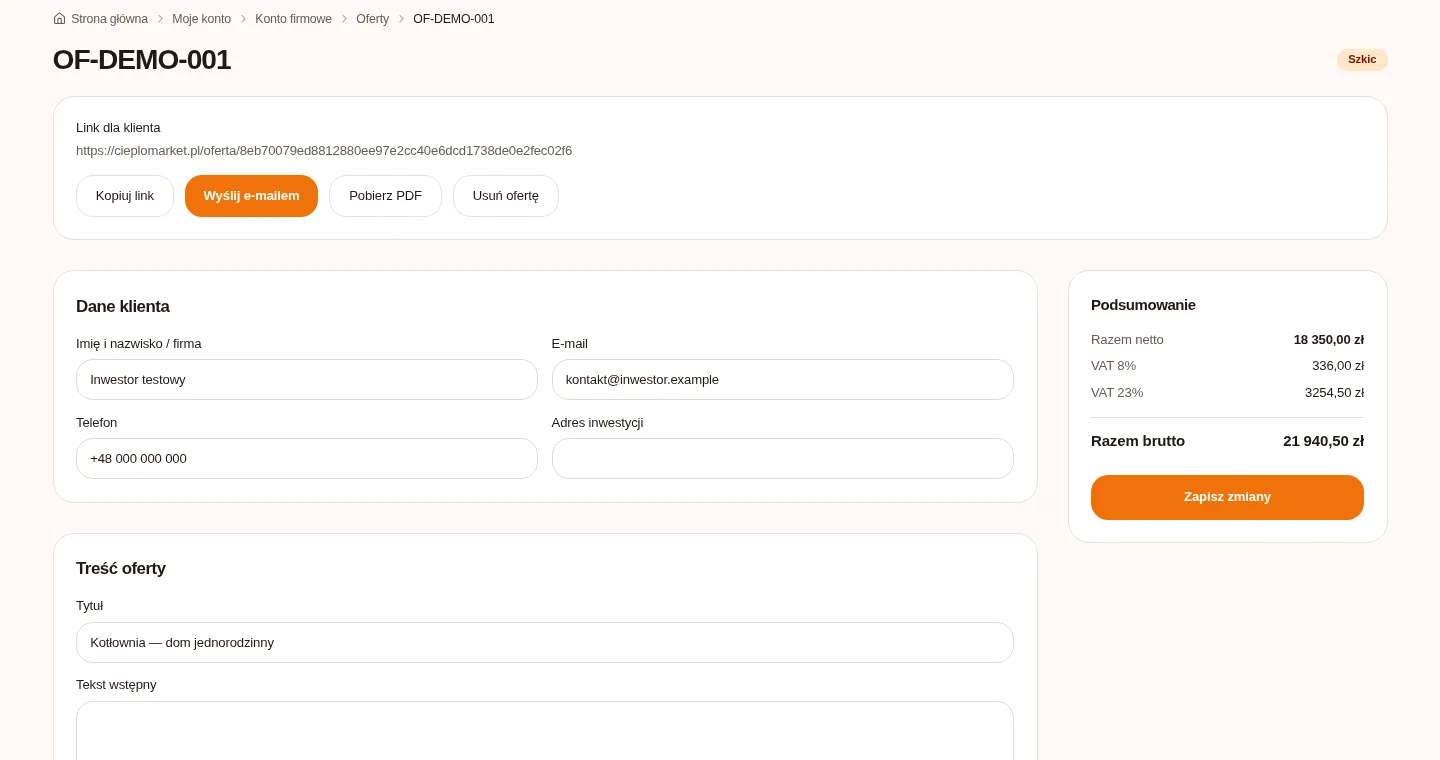Click into the Tekst wstępny text area
The width and height of the screenshot is (1440, 760).
click(x=545, y=731)
